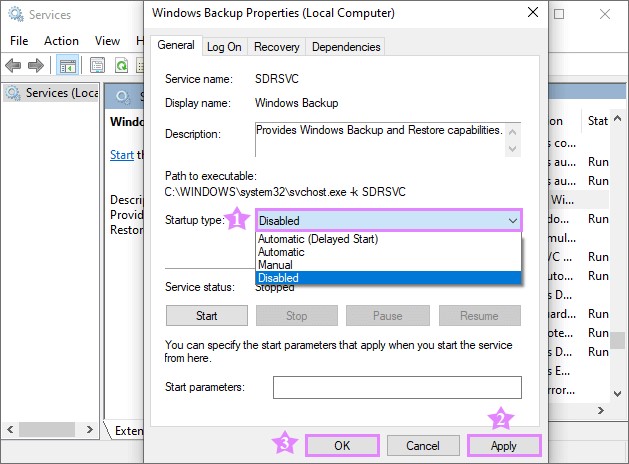629x464 pixels.
Task: Click the Refresh toolbar icon
Action: (x=120, y=66)
